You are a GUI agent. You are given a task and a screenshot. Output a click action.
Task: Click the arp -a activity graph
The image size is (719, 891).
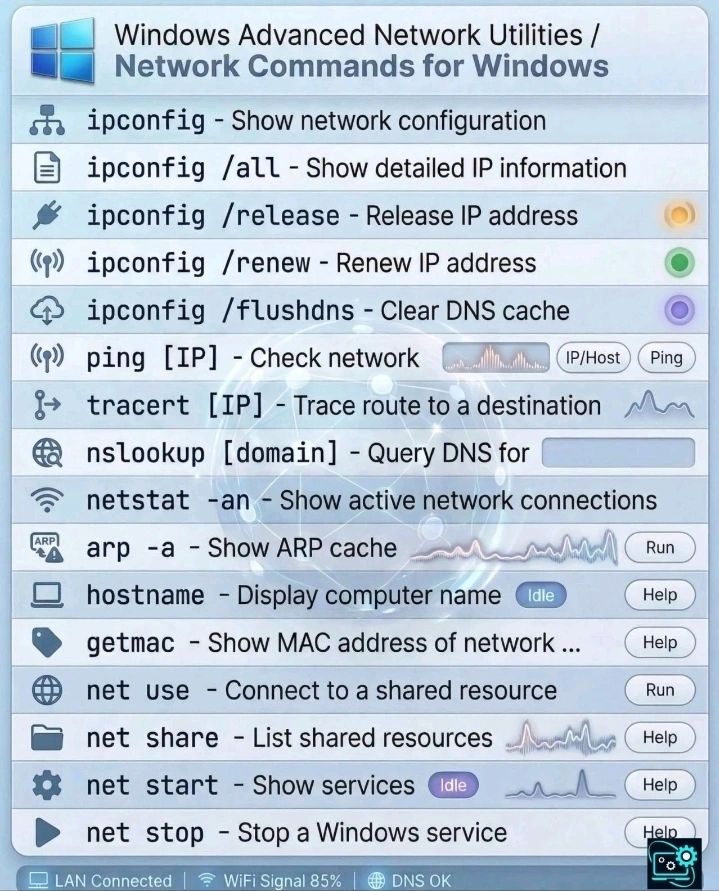[513, 548]
